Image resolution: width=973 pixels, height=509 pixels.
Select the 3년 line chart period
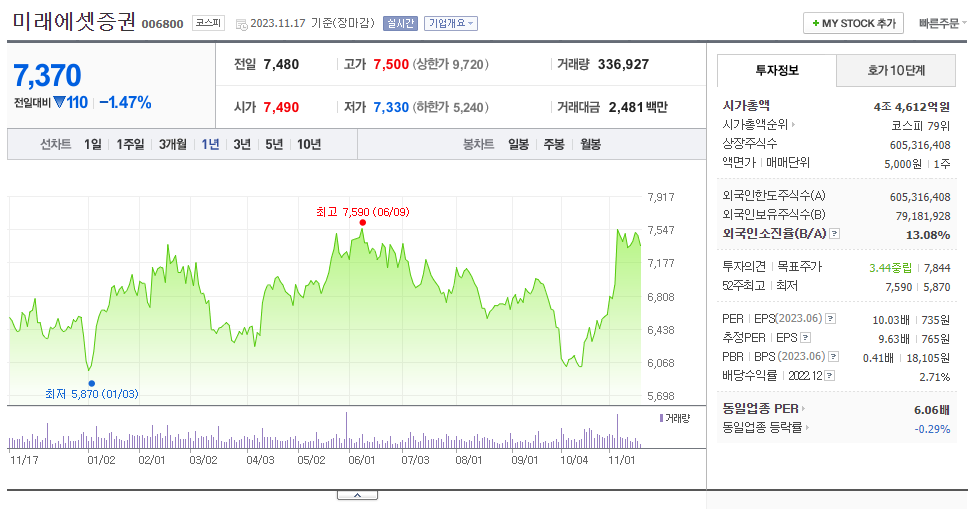click(242, 144)
